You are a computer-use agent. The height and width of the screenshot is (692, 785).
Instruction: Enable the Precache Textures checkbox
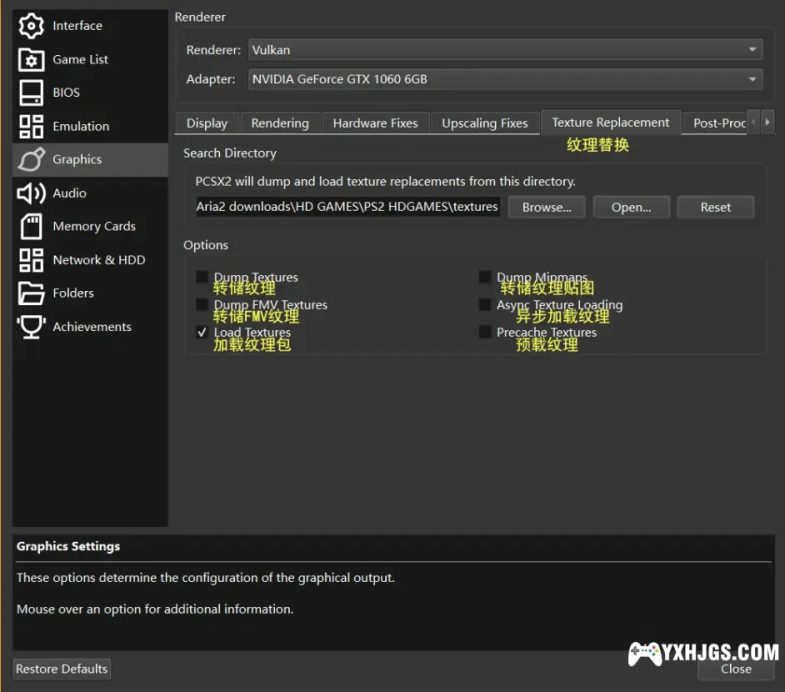coord(485,333)
